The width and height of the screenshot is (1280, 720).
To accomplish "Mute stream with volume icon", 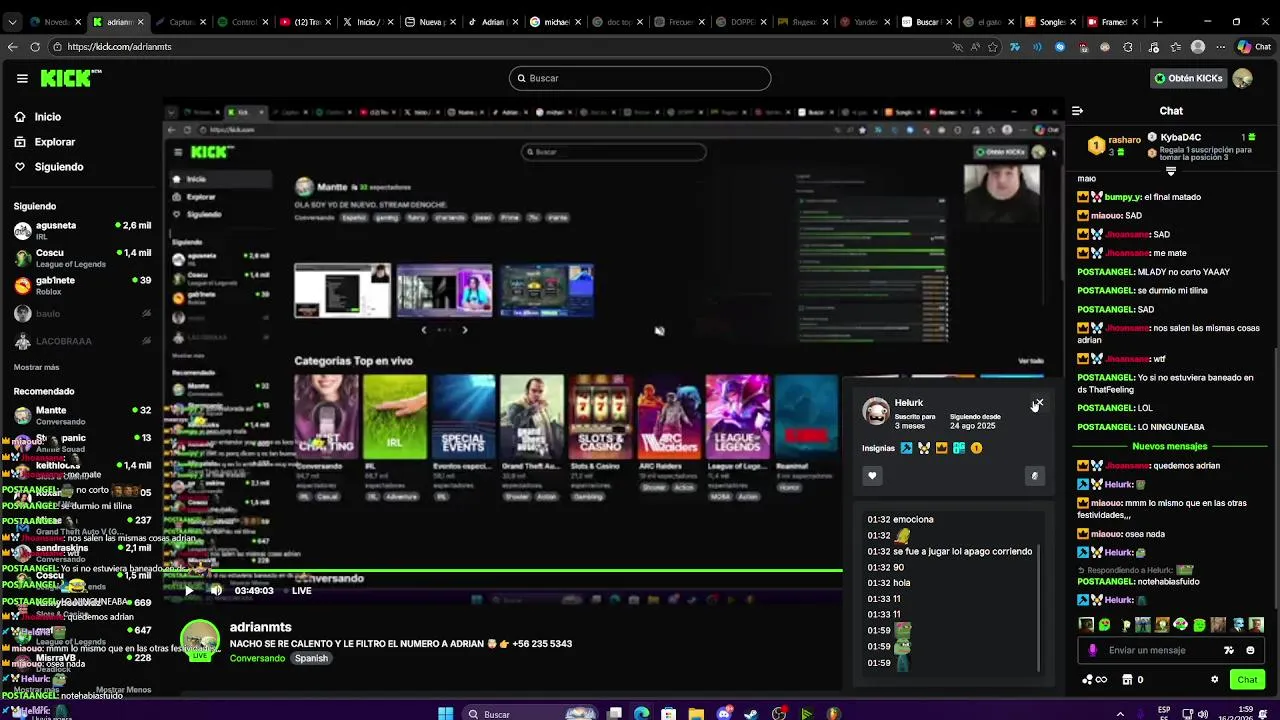I will pyautogui.click(x=216, y=590).
